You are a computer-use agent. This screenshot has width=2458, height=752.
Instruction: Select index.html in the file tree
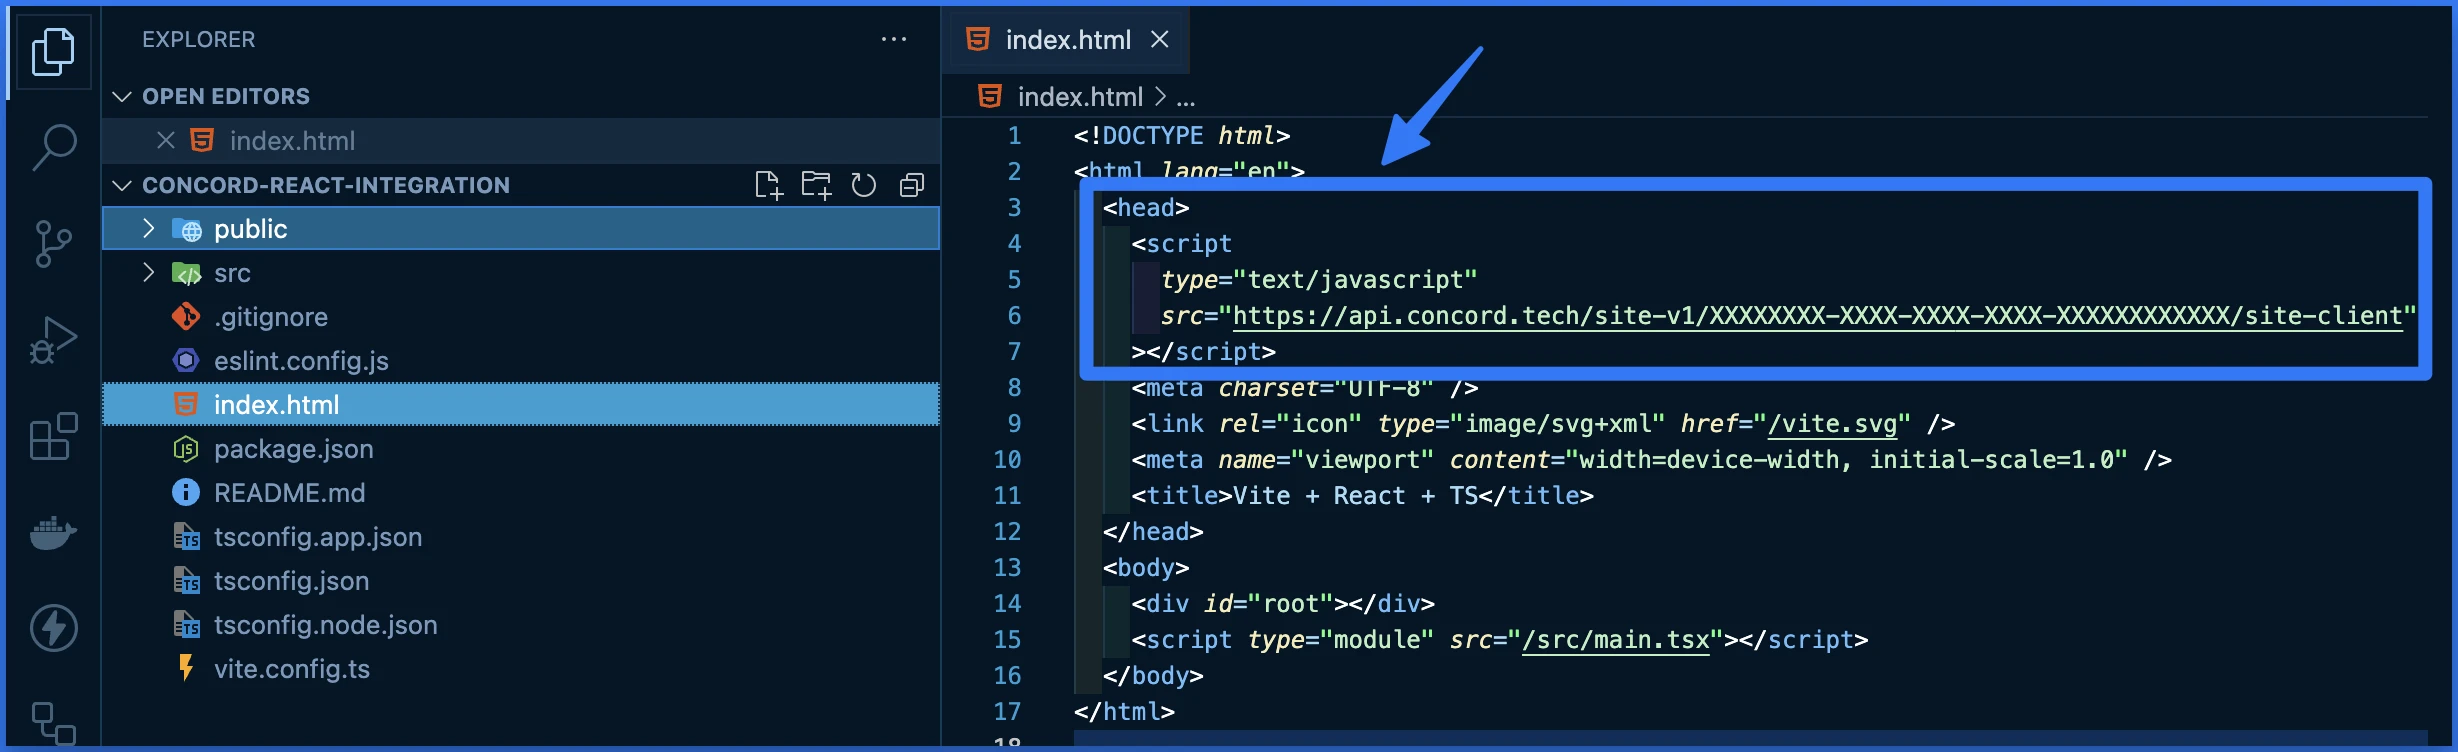(521, 405)
